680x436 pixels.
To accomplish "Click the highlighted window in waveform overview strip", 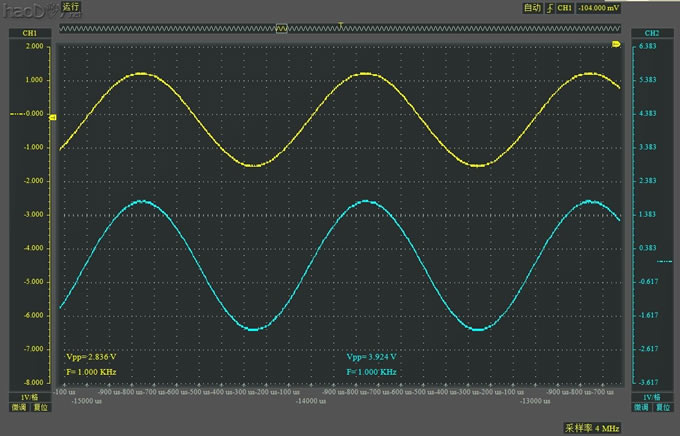I will pos(281,29).
